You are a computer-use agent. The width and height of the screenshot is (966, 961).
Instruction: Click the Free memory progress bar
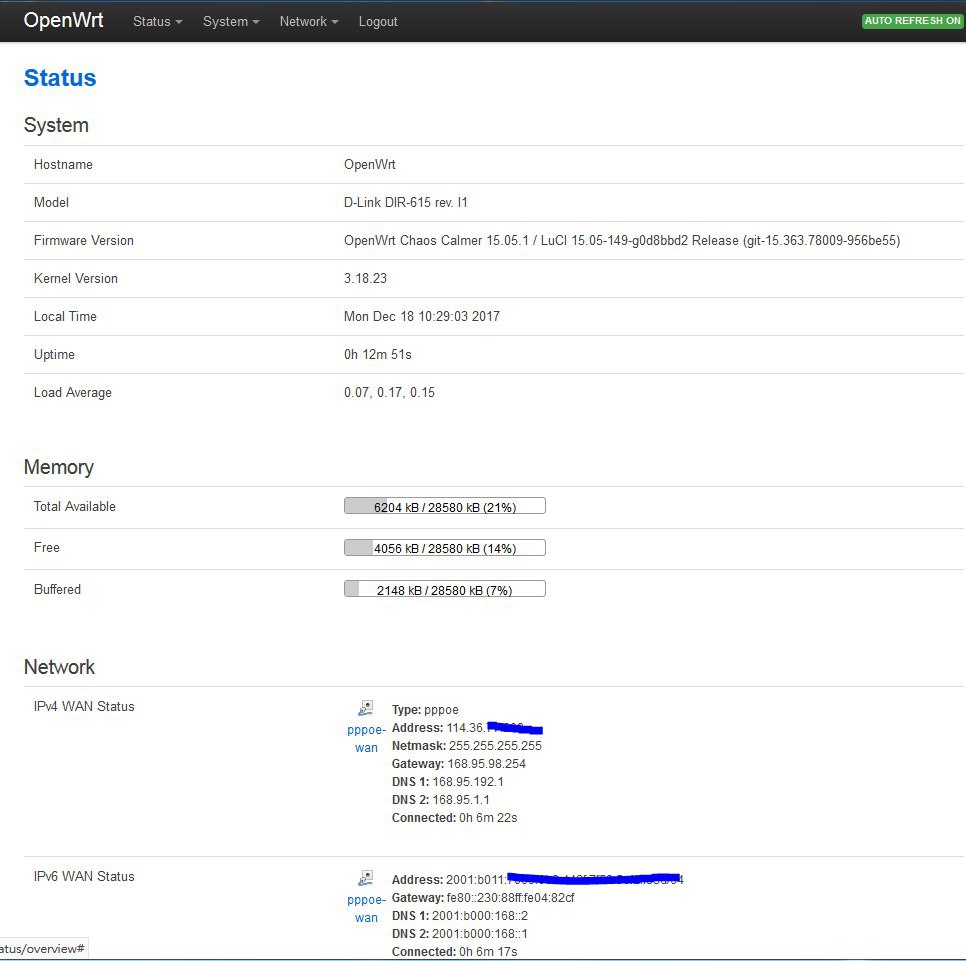tap(444, 548)
